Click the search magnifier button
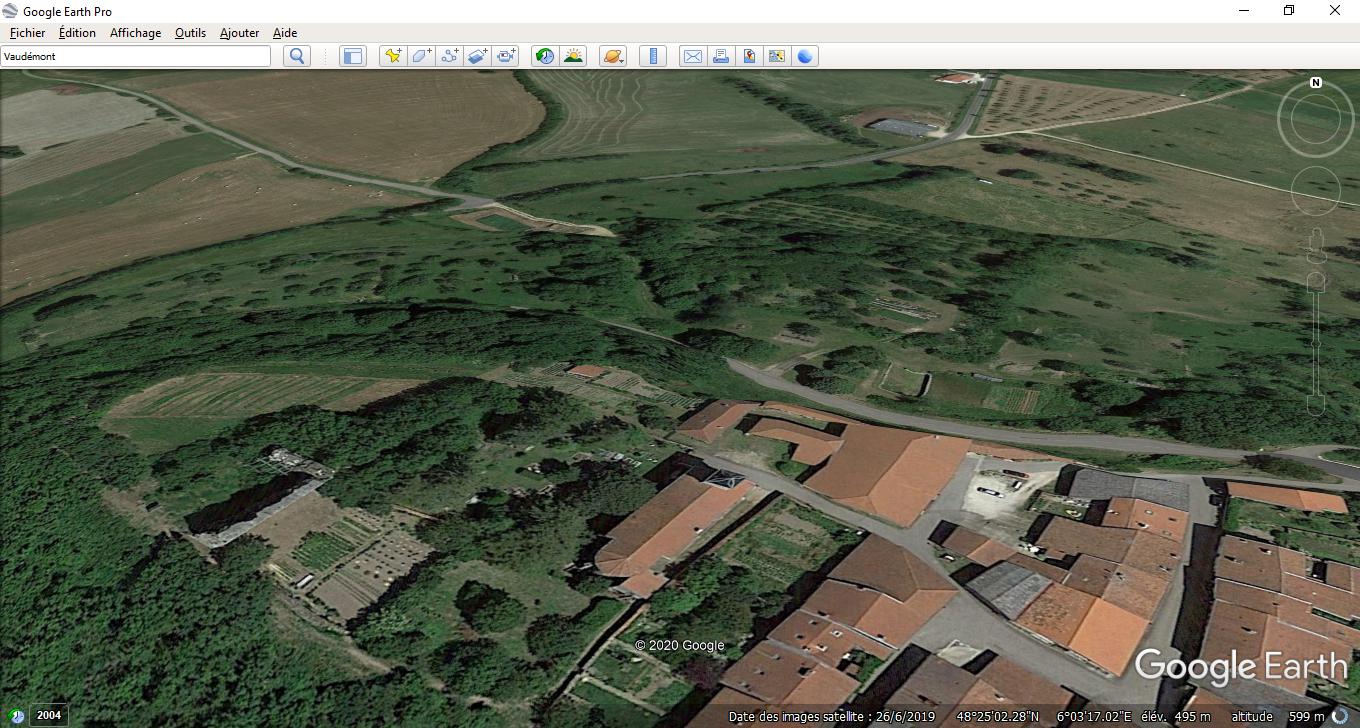The image size is (1360, 728). (x=297, y=56)
